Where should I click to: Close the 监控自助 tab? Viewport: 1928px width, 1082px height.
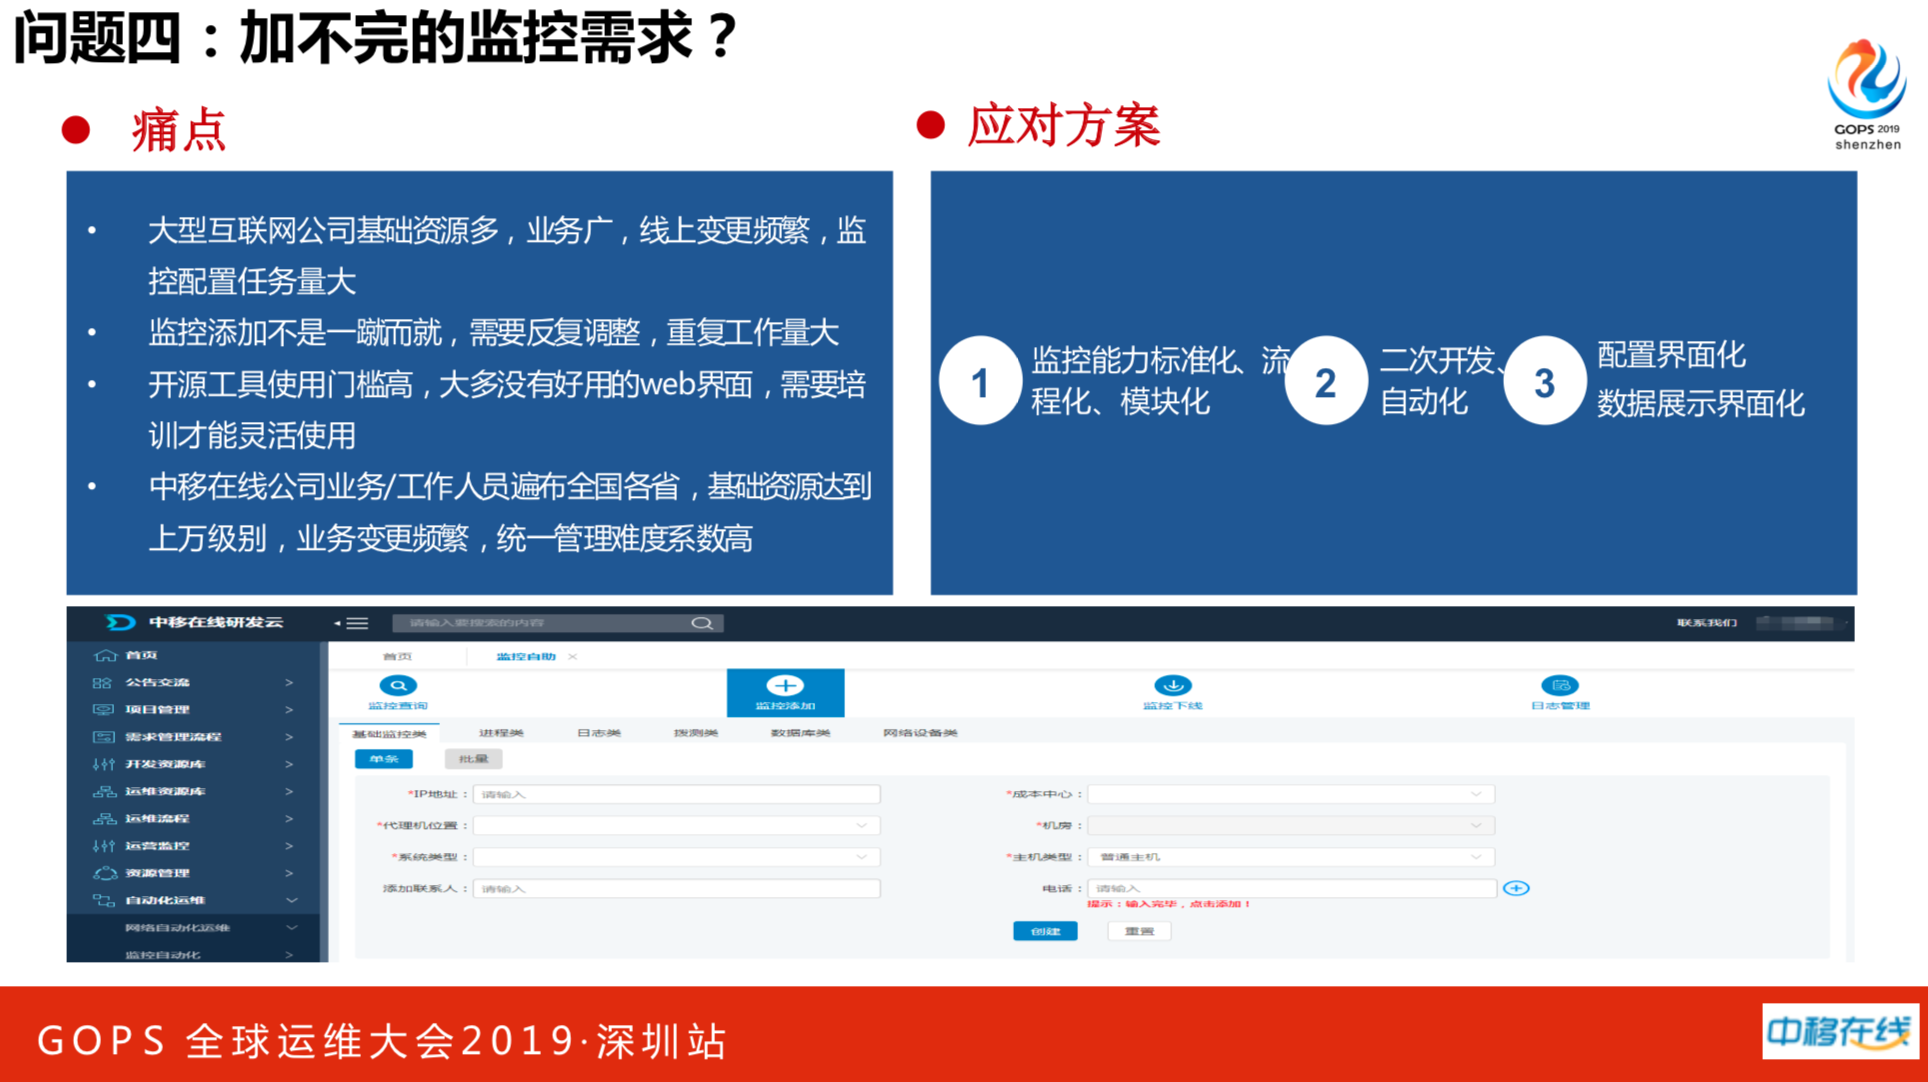(572, 657)
